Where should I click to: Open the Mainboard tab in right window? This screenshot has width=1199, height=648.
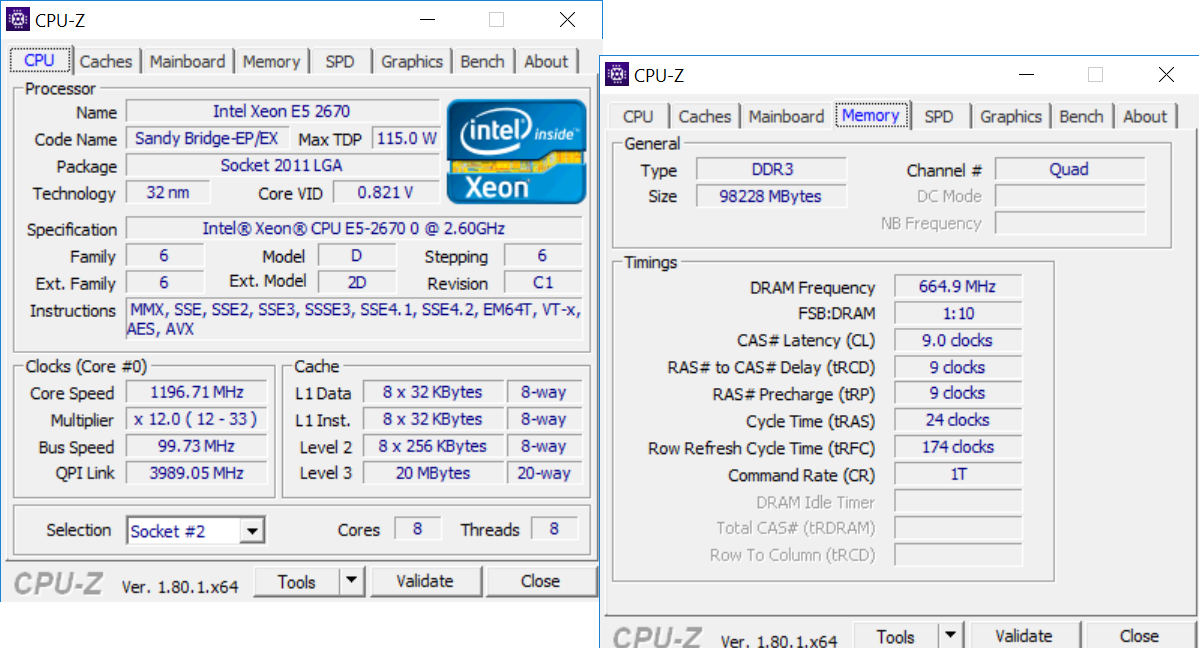[x=786, y=116]
